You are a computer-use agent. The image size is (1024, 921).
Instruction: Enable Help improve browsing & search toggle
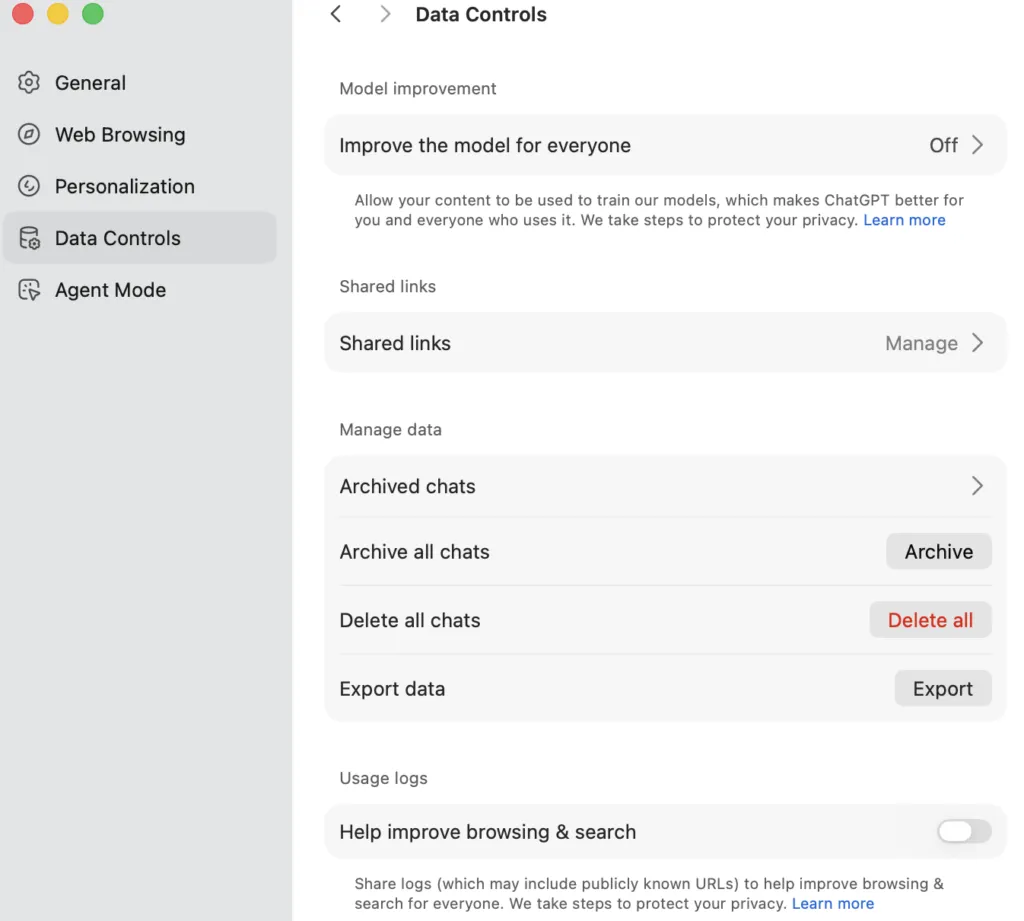click(963, 831)
